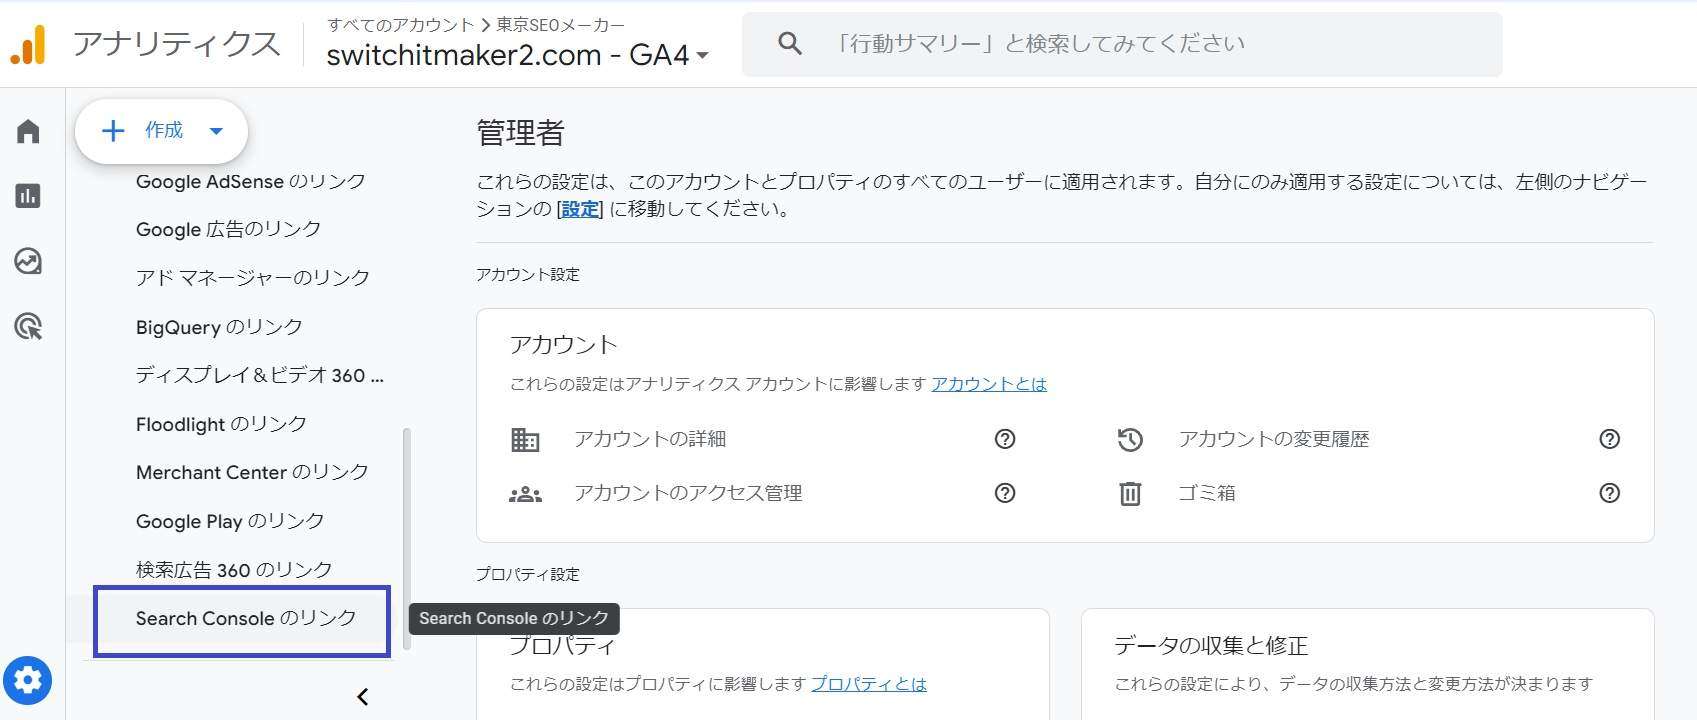Image resolution: width=1697 pixels, height=720 pixels.
Task: Click the 設定 link in description
Action: [x=580, y=209]
